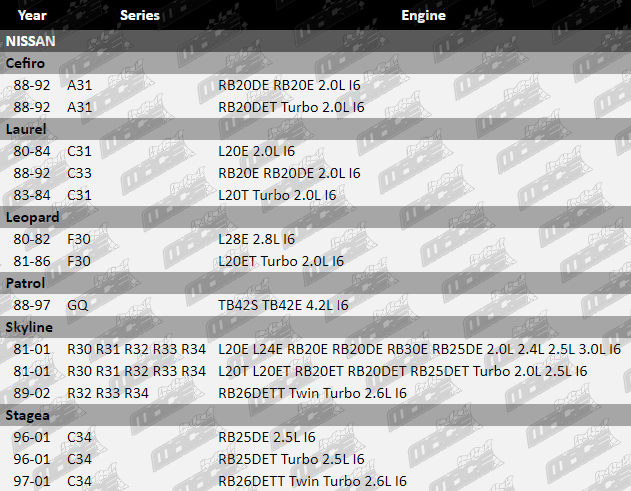The height and width of the screenshot is (491, 631).
Task: Click Skyline RB26DETT Twin Turbo engine cell
Action: pos(312,393)
